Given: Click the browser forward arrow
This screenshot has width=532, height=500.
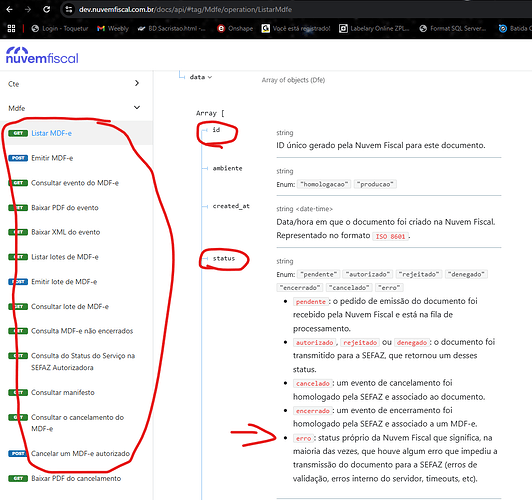Looking at the screenshot, I should click(x=28, y=9).
